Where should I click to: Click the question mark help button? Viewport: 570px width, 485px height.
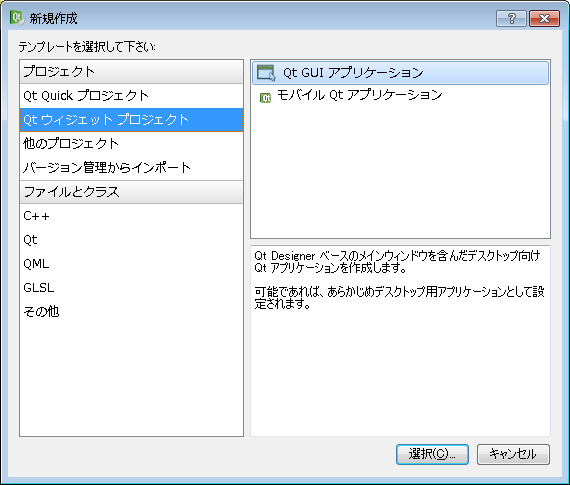coord(511,18)
